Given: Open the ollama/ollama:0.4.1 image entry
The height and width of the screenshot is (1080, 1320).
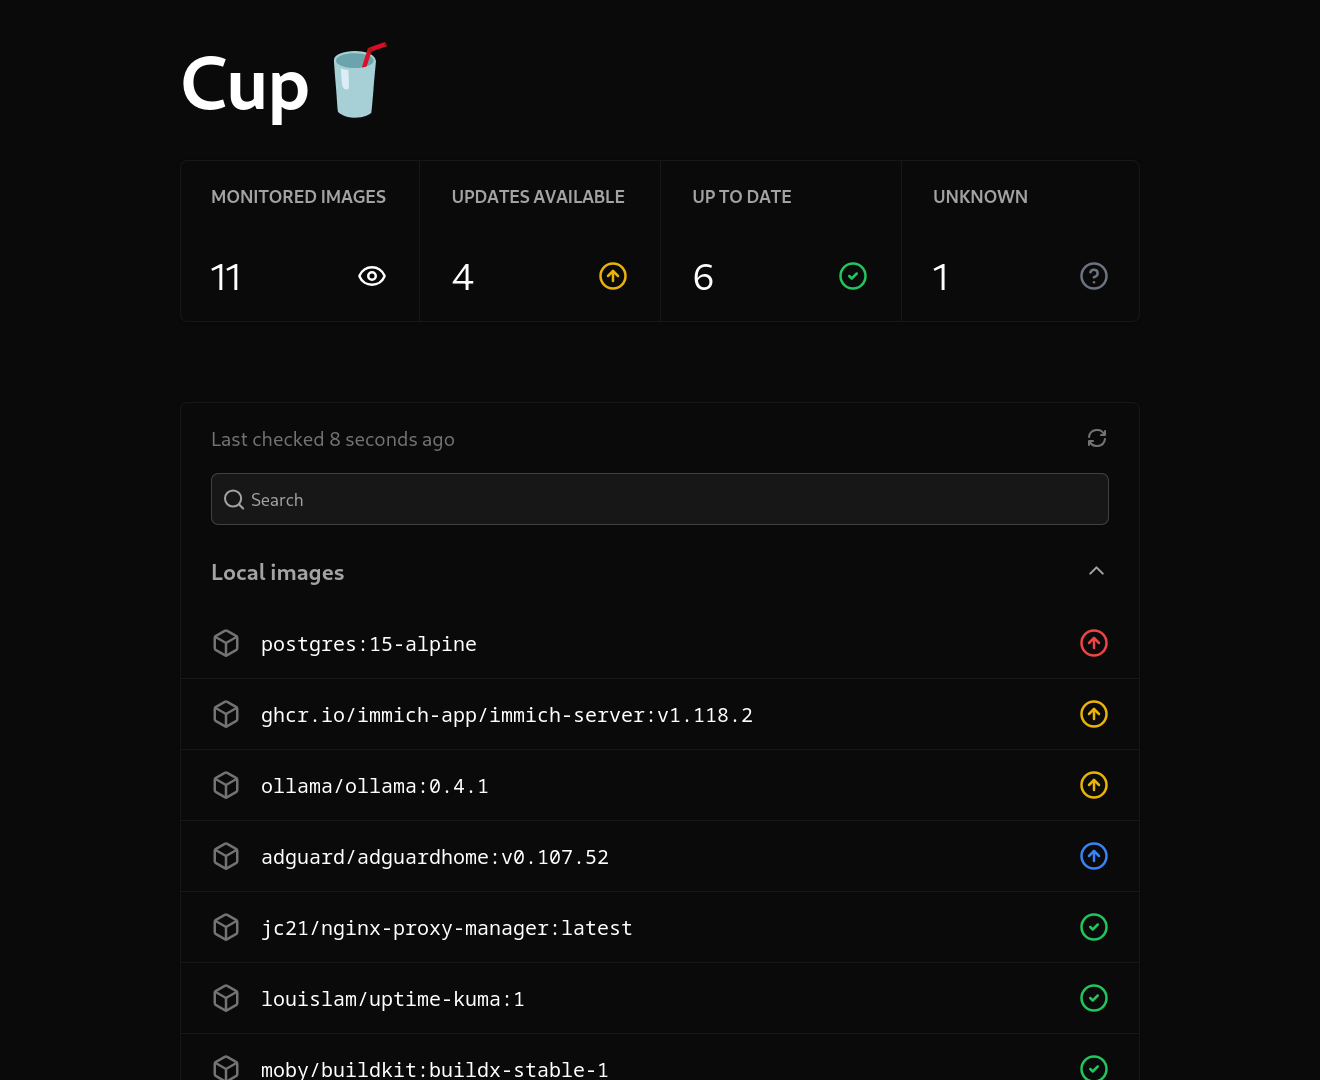Looking at the screenshot, I should [375, 786].
